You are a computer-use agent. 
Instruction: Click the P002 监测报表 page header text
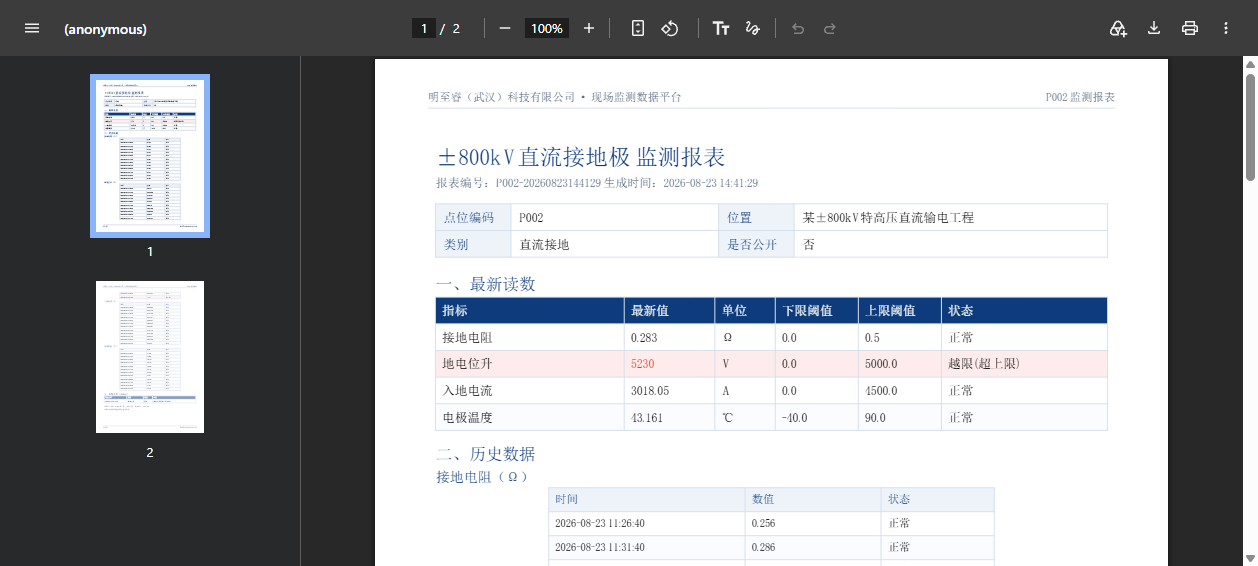(1080, 97)
